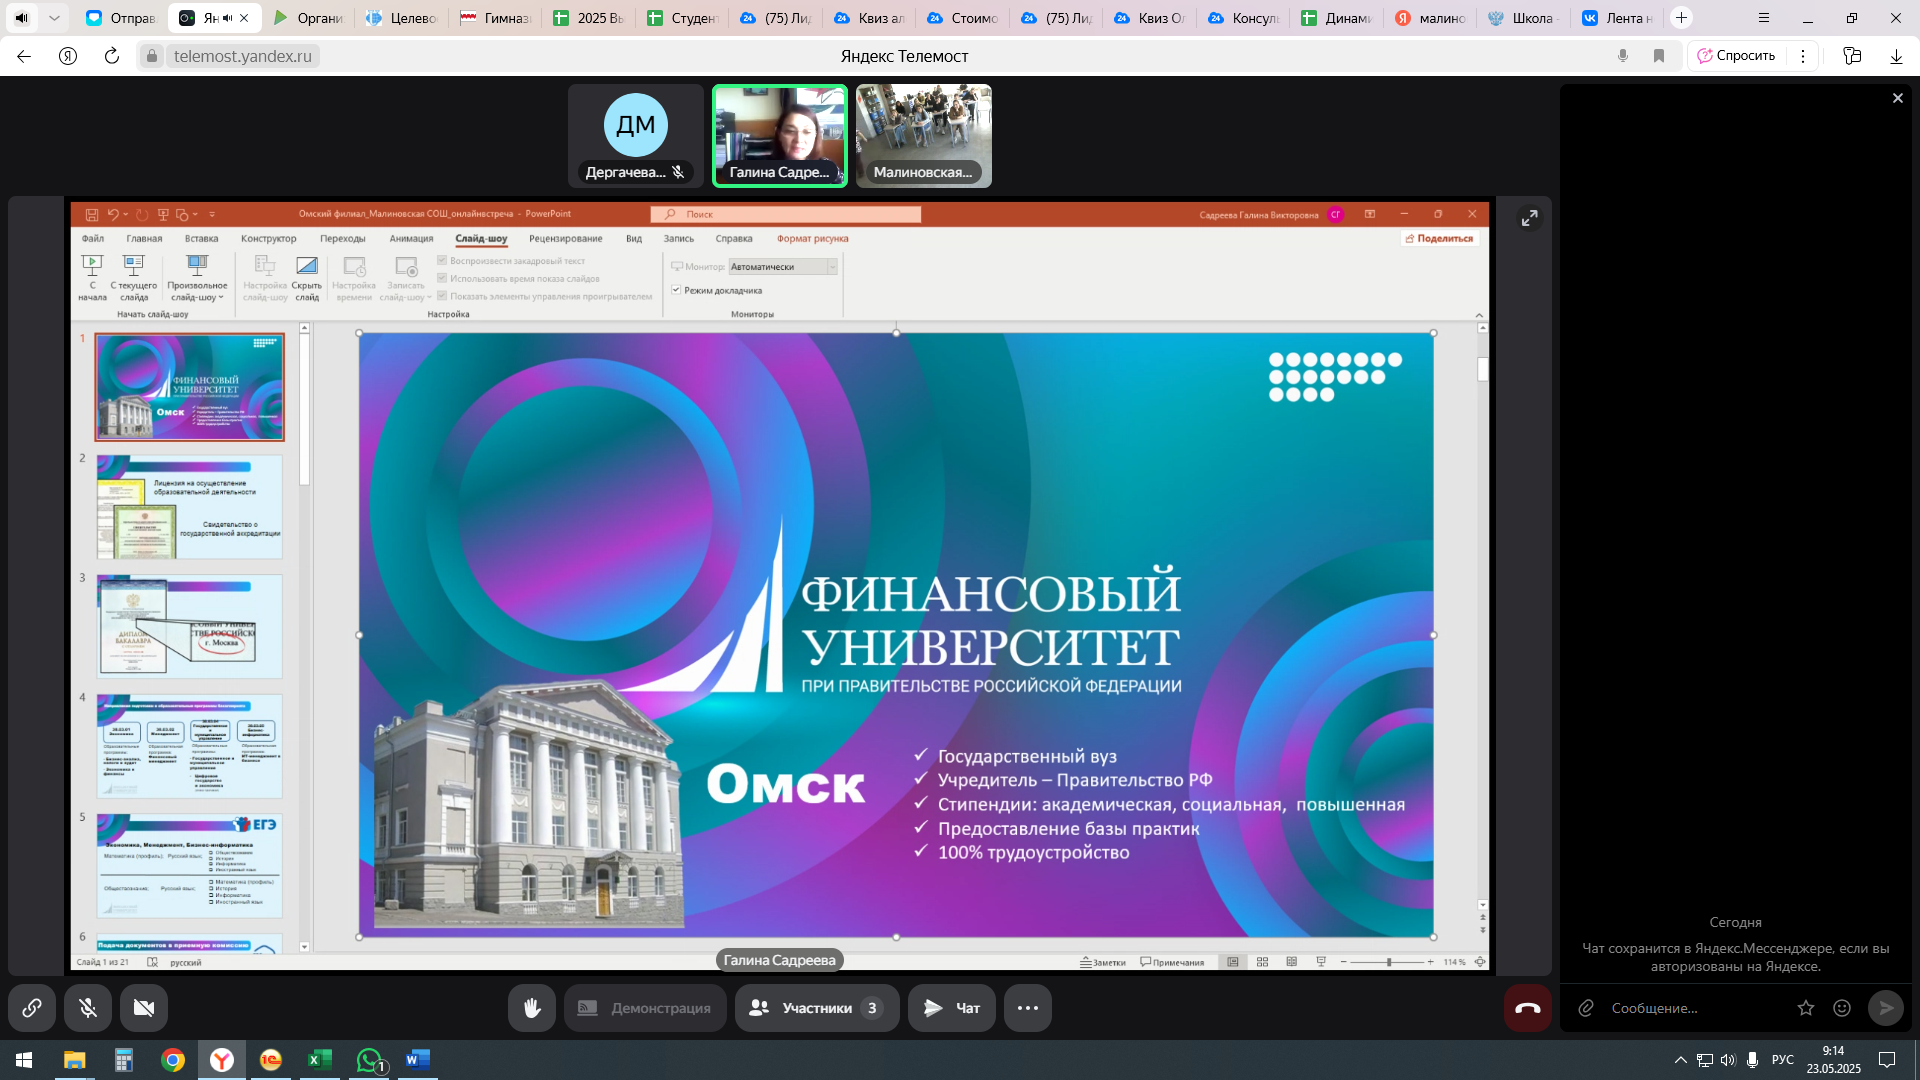The width and height of the screenshot is (1920, 1080).
Task: Open the emoji picker in chat
Action: tap(1842, 1008)
